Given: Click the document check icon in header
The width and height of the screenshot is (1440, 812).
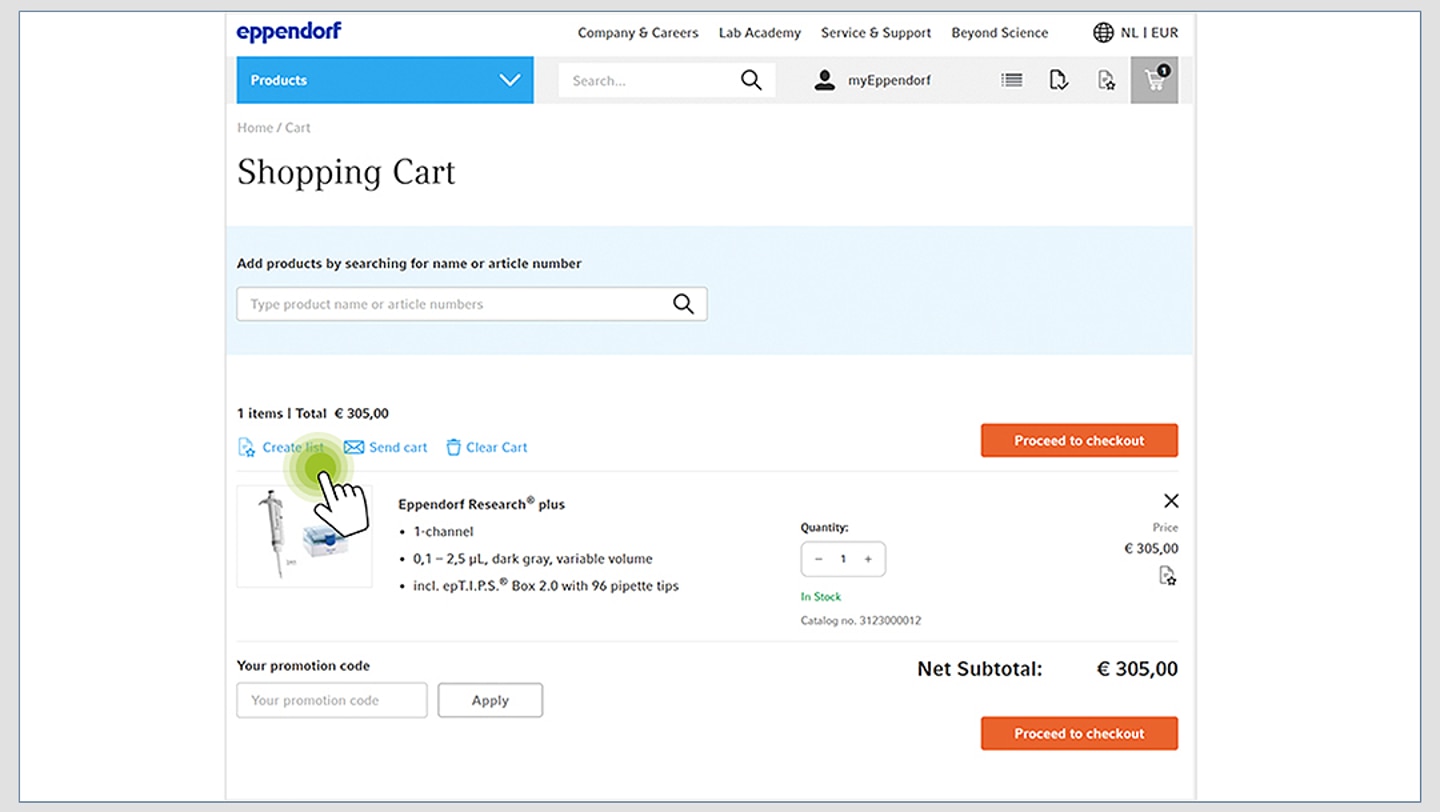Looking at the screenshot, I should [1059, 81].
